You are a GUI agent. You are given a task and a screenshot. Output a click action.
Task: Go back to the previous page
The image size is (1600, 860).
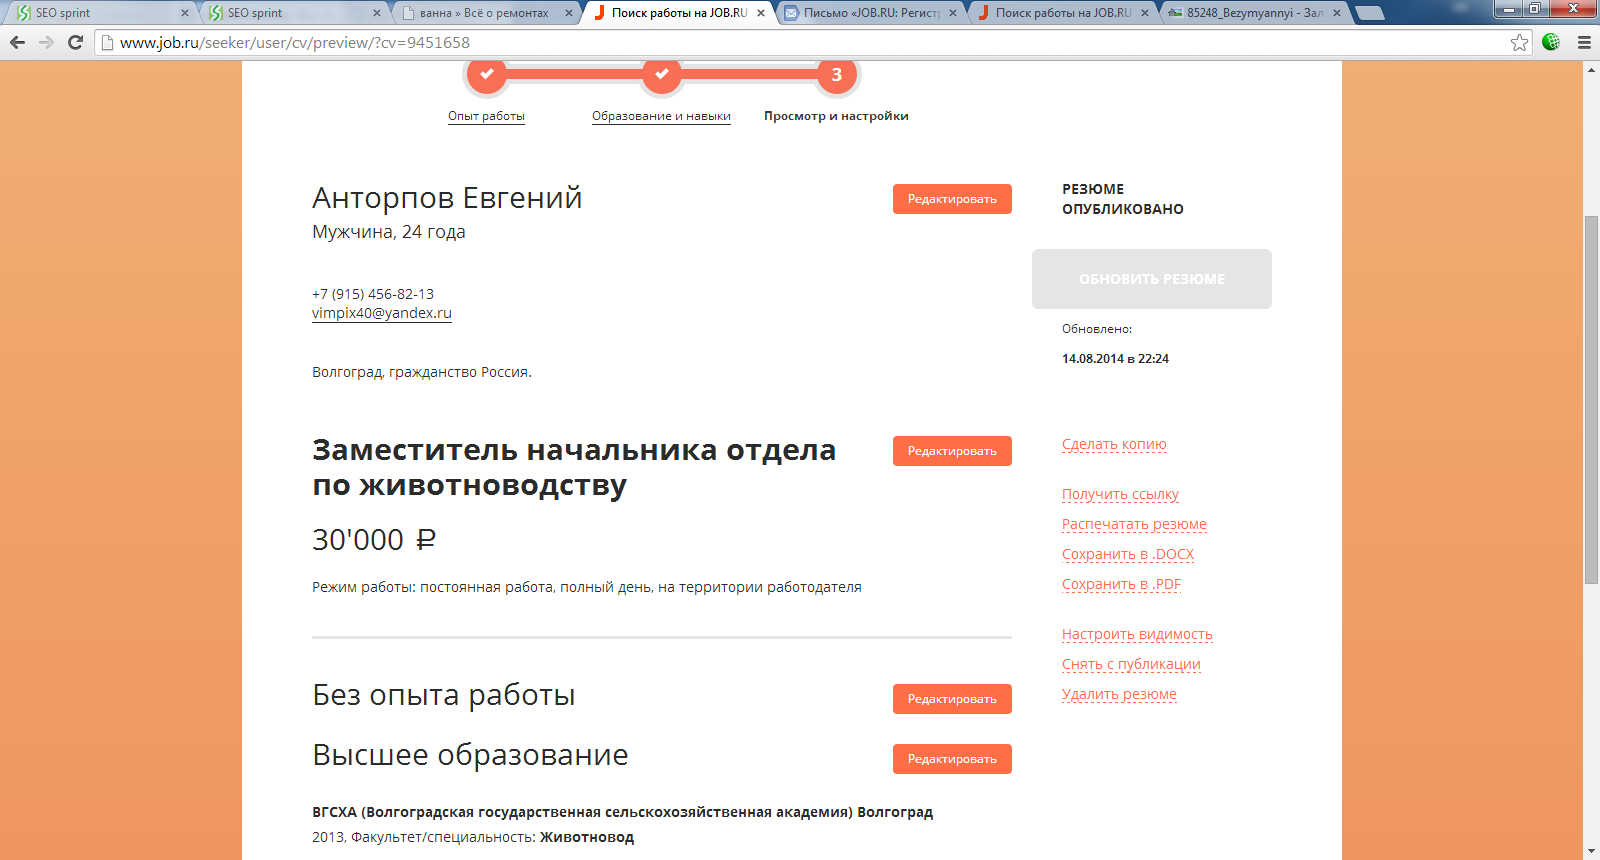pyautogui.click(x=17, y=42)
